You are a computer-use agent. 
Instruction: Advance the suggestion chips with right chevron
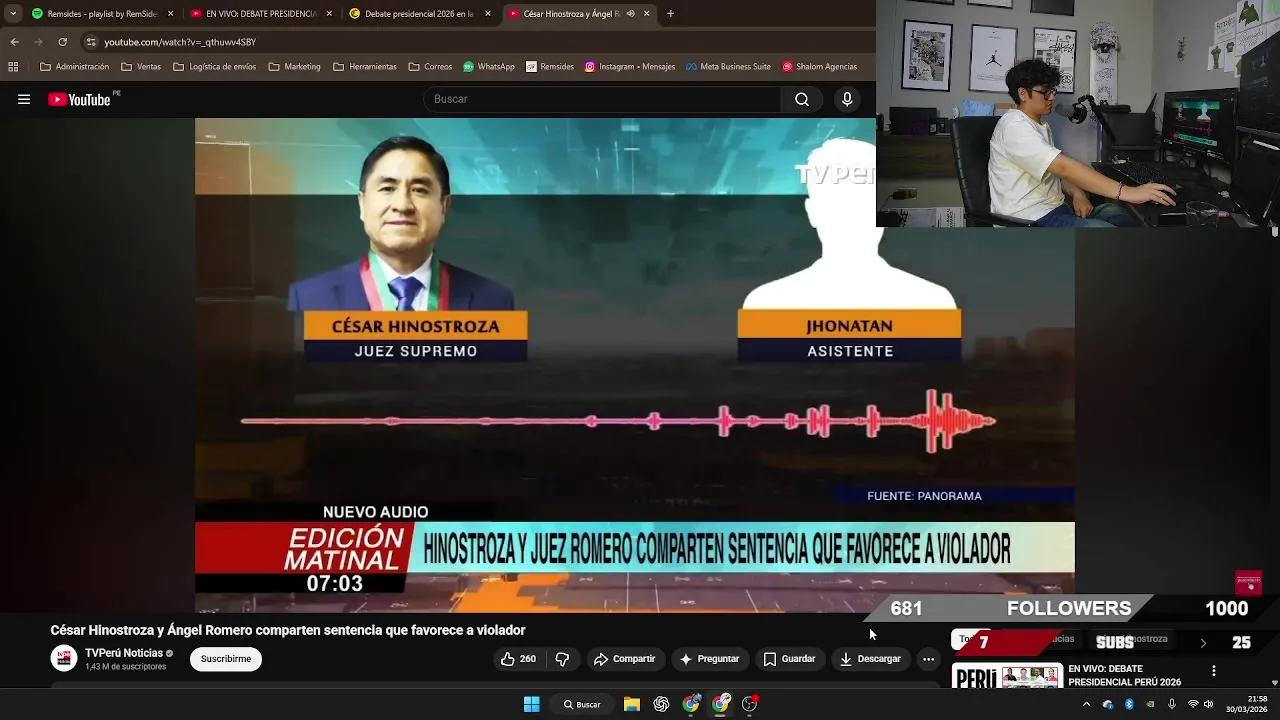coord(1203,643)
